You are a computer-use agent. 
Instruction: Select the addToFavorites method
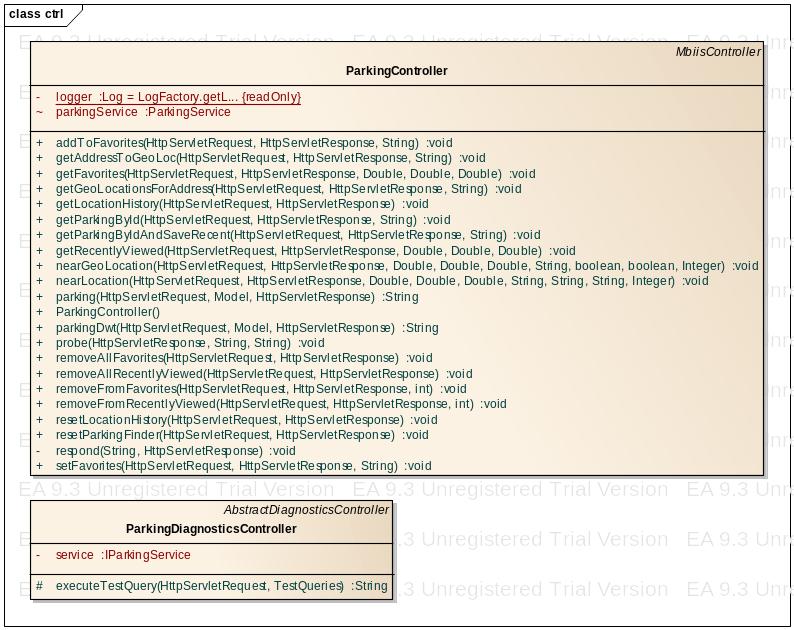click(254, 143)
